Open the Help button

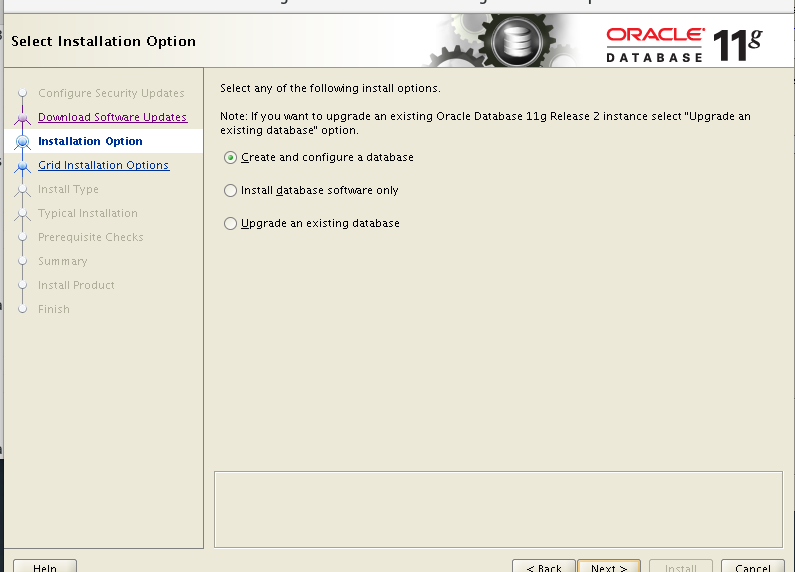45,566
